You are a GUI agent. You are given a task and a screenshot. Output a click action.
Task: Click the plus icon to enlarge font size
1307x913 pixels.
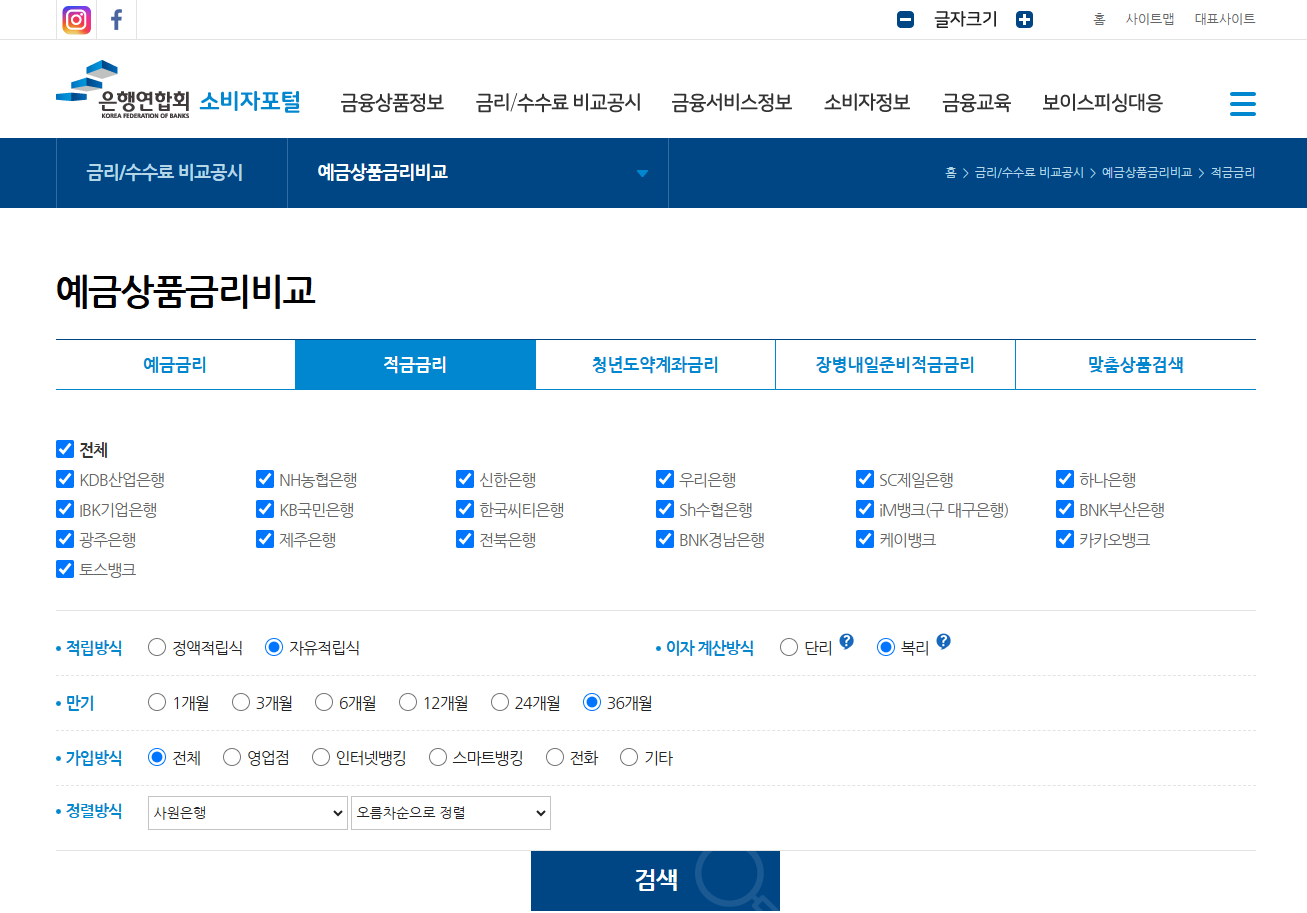point(1024,19)
